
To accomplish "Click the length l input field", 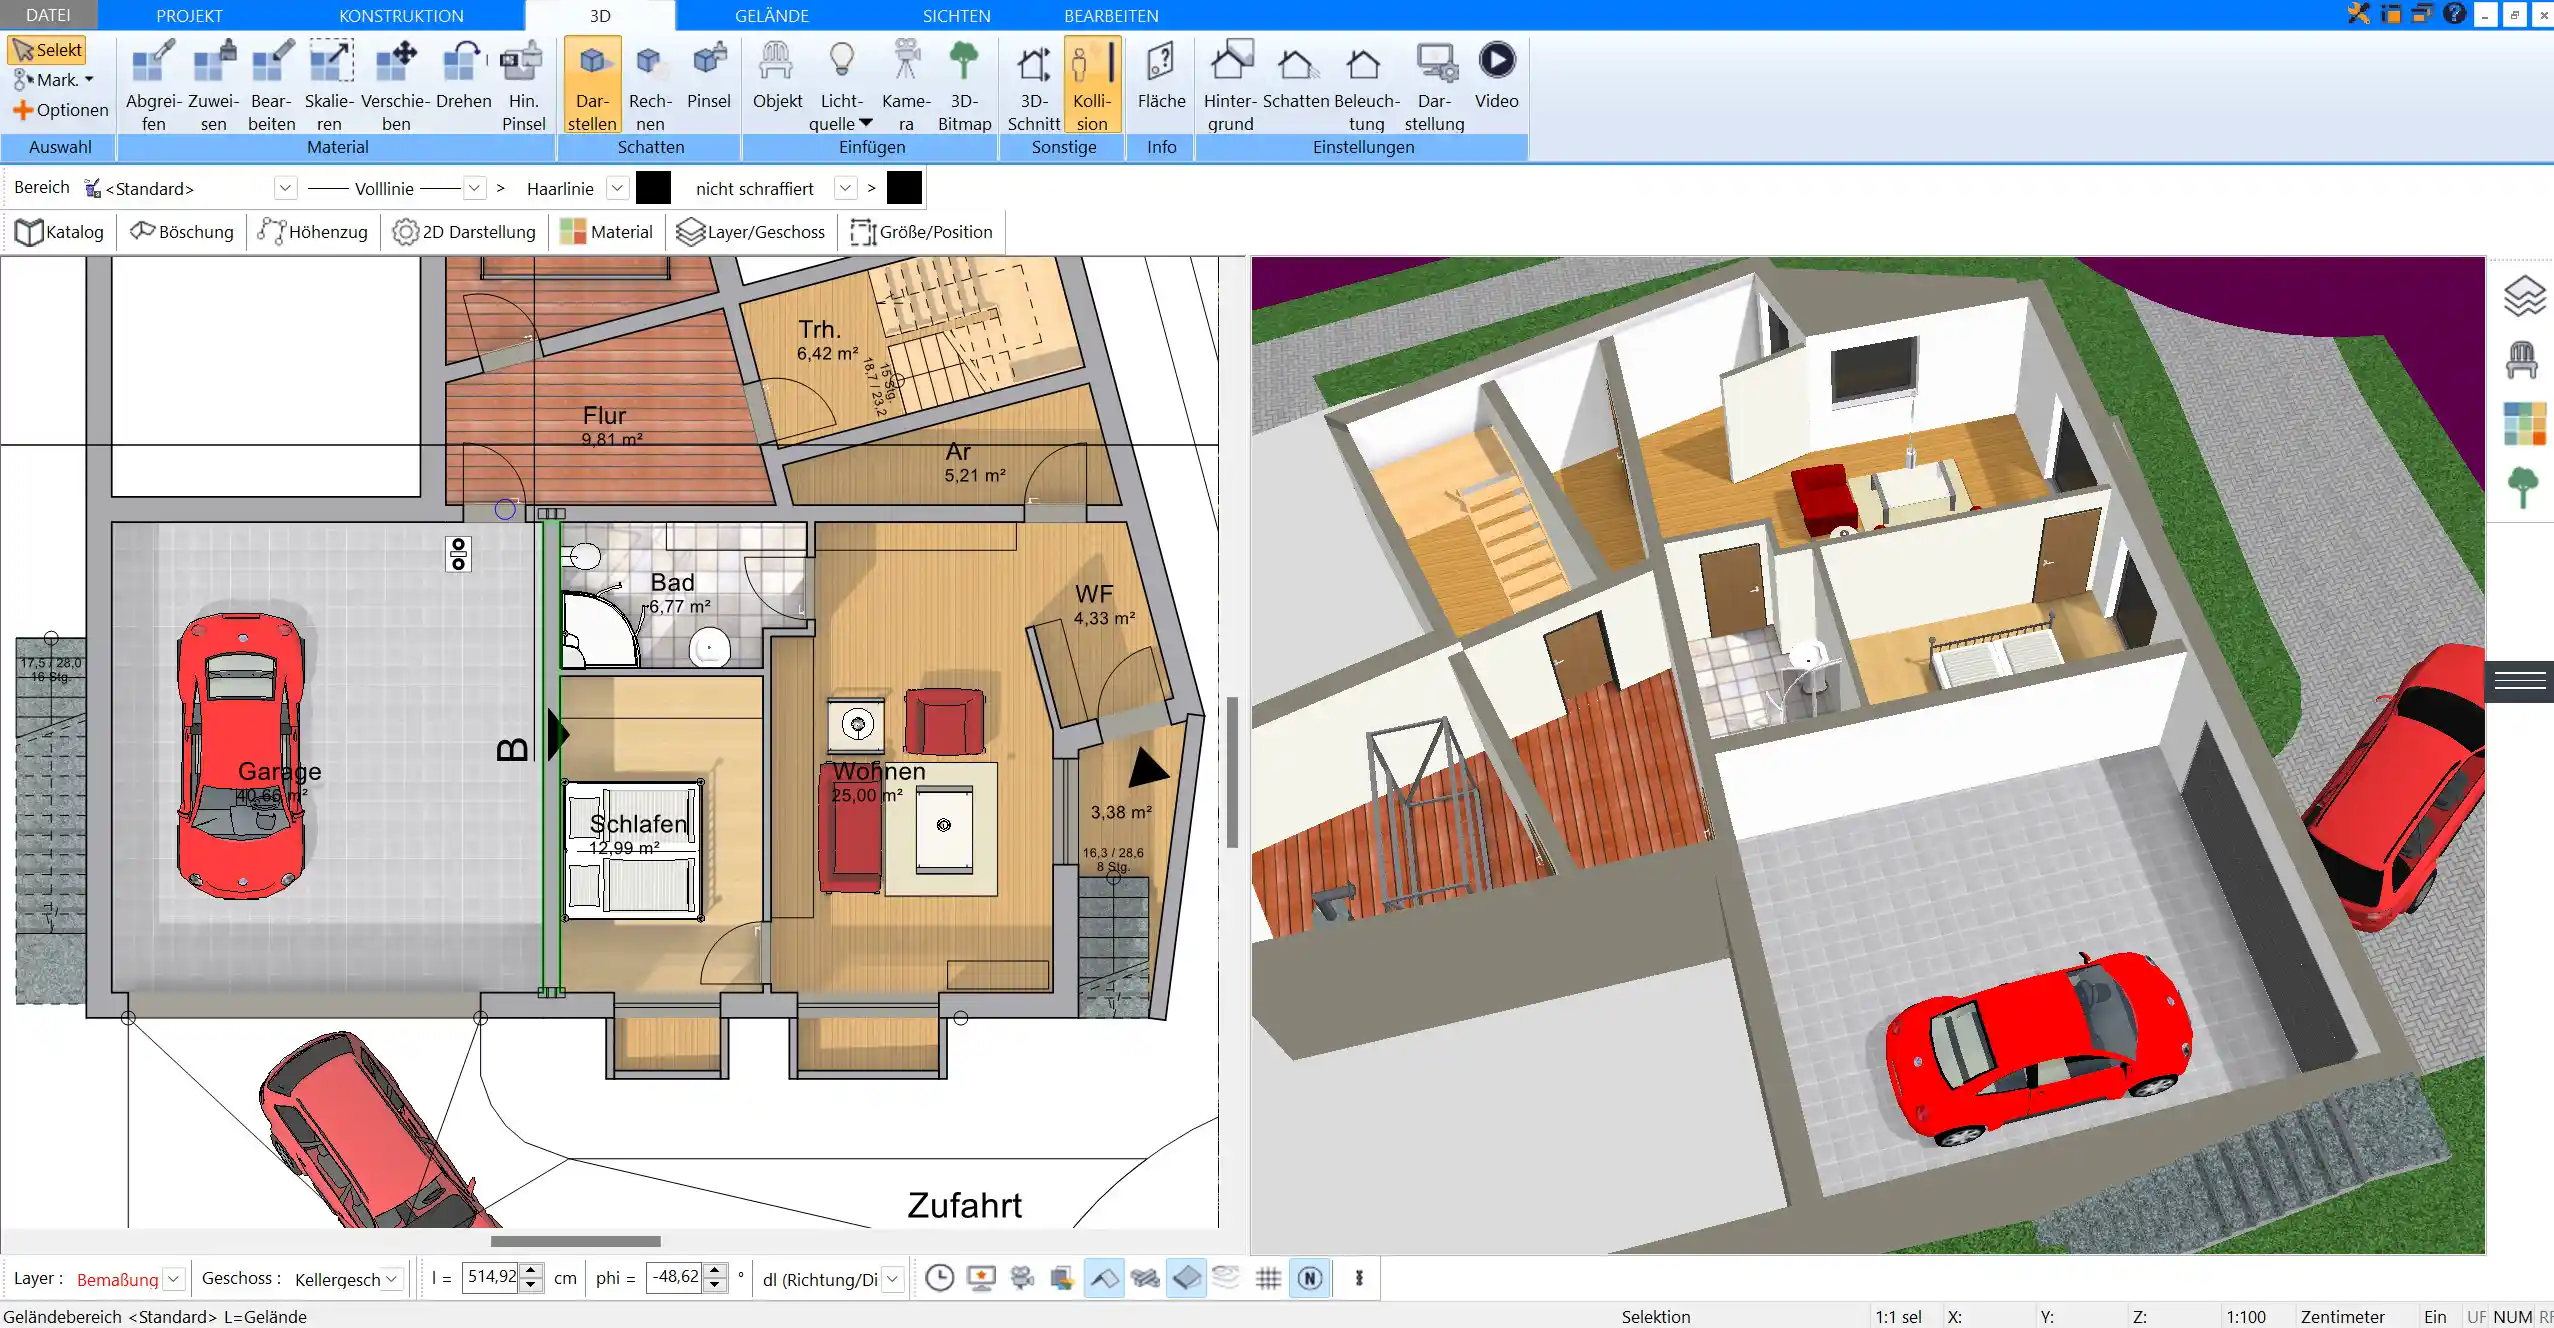I will click(x=491, y=1277).
